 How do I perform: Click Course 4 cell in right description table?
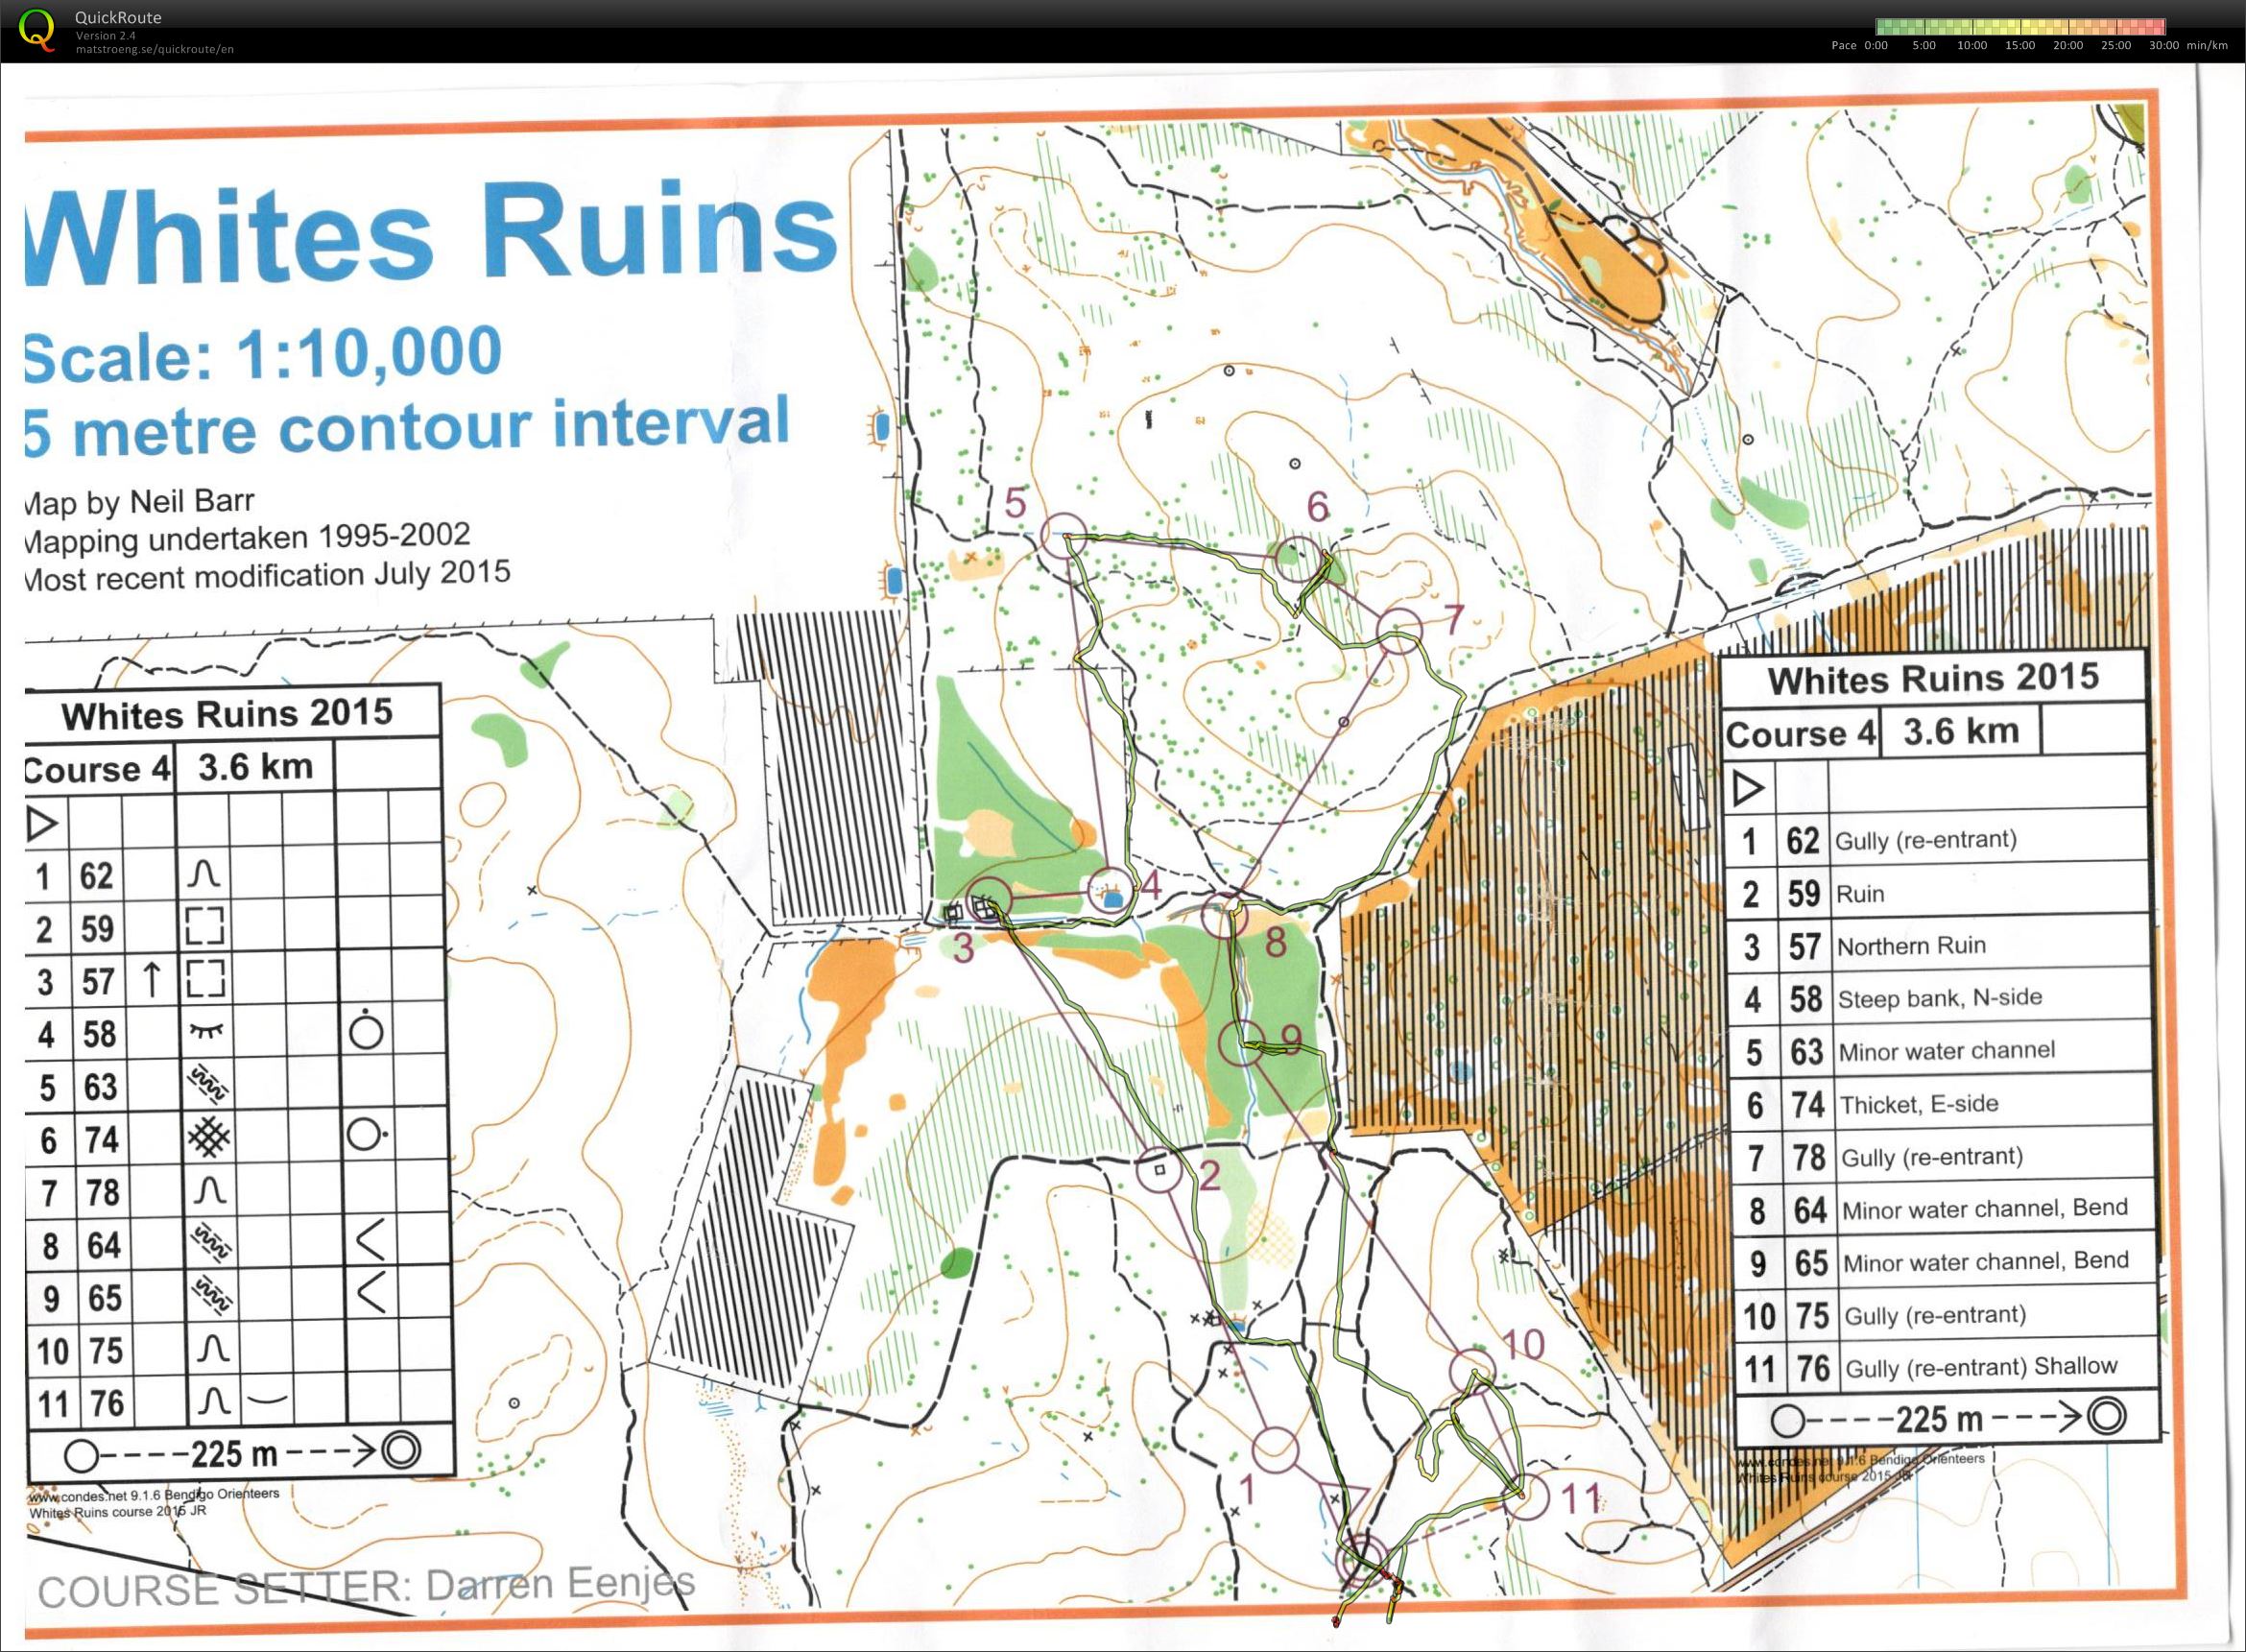click(1800, 733)
